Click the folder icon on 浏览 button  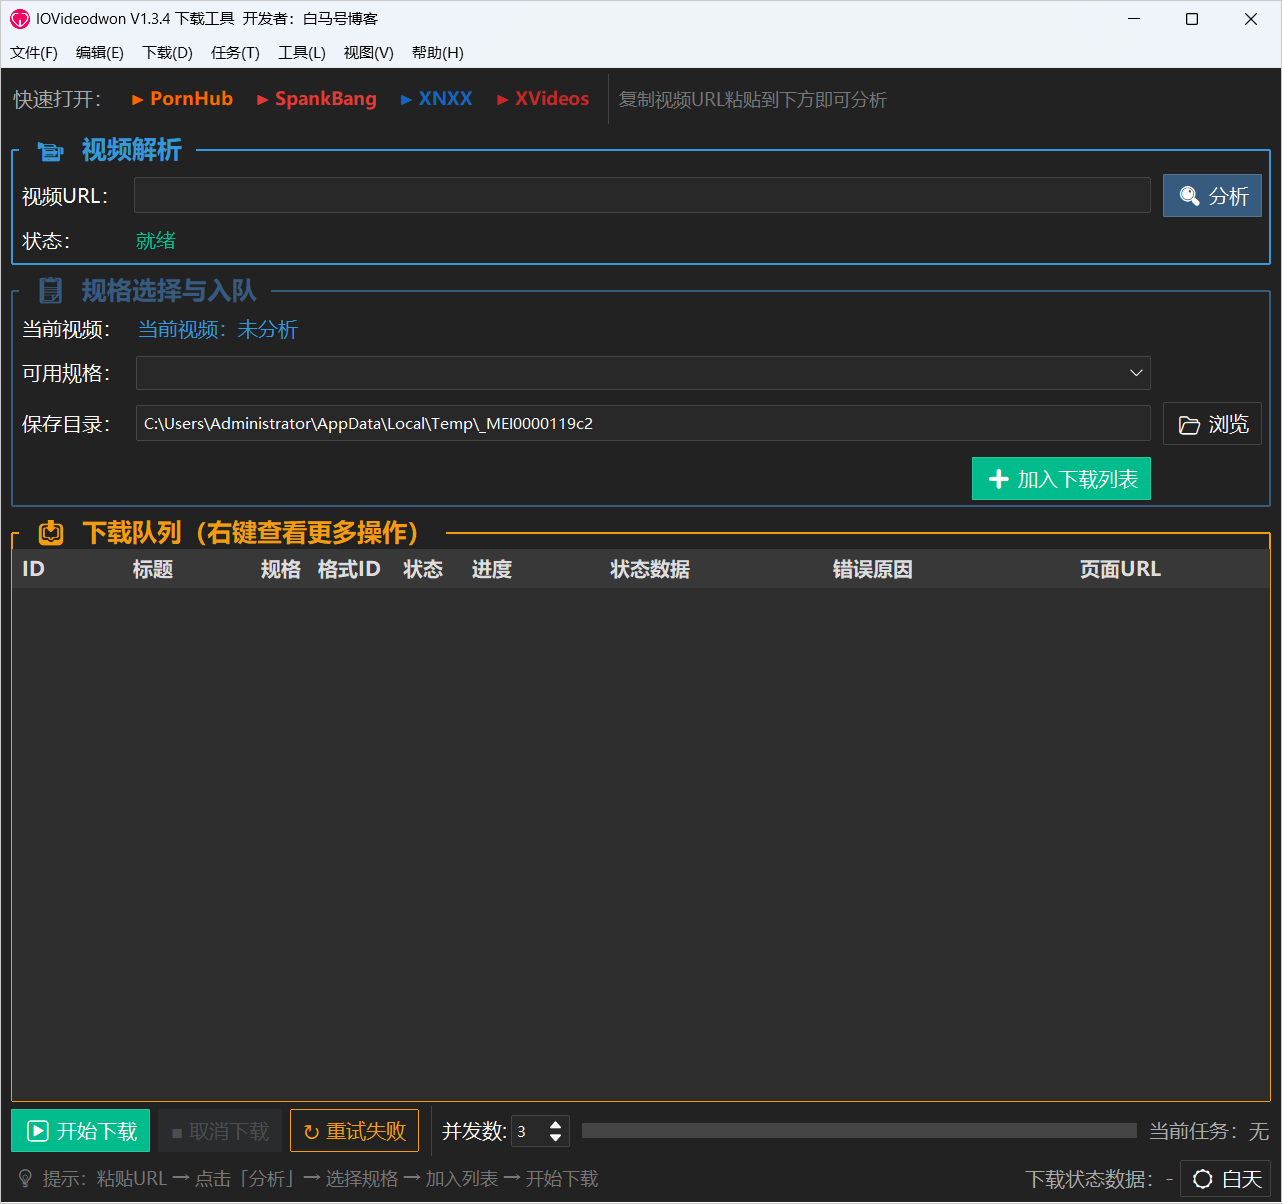1189,425
